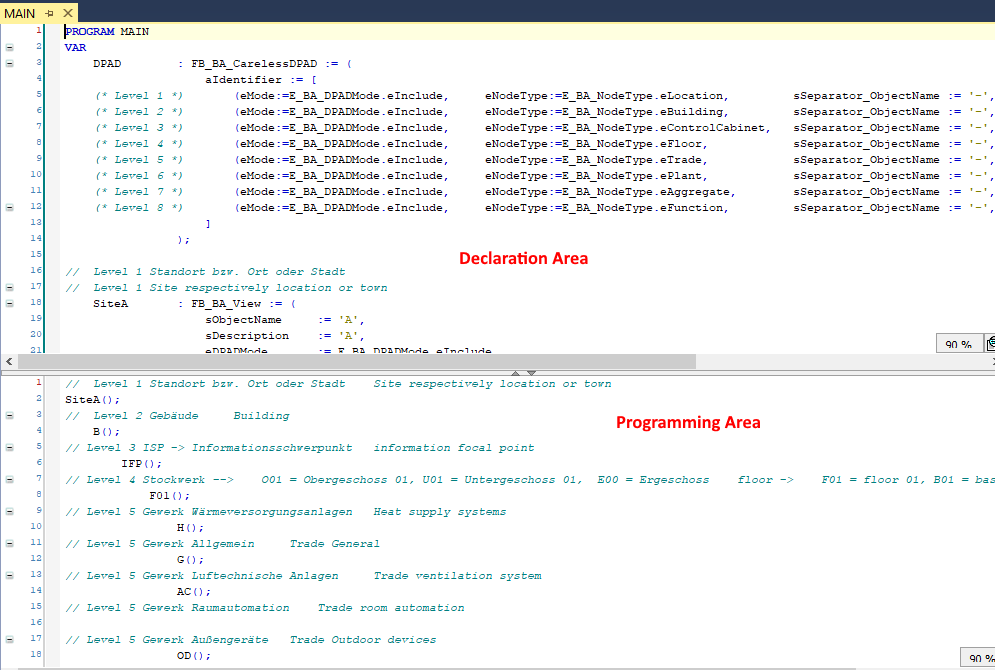Image resolution: width=995 pixels, height=670 pixels.
Task: Collapse the DPAD declaration fold marker
Action: click(x=10, y=63)
